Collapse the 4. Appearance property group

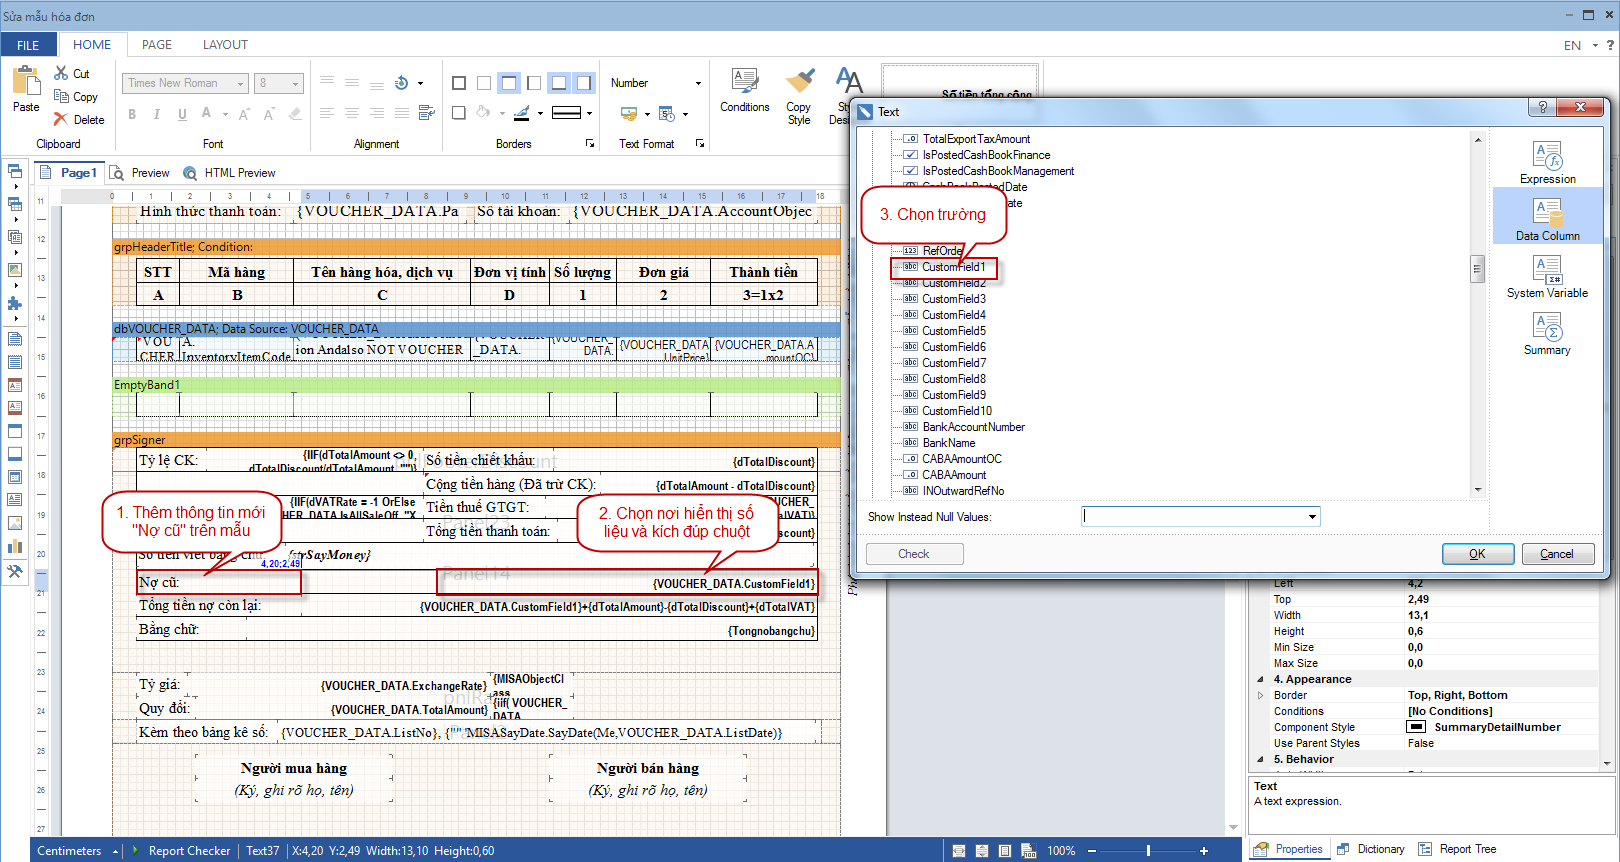[x=1260, y=679]
